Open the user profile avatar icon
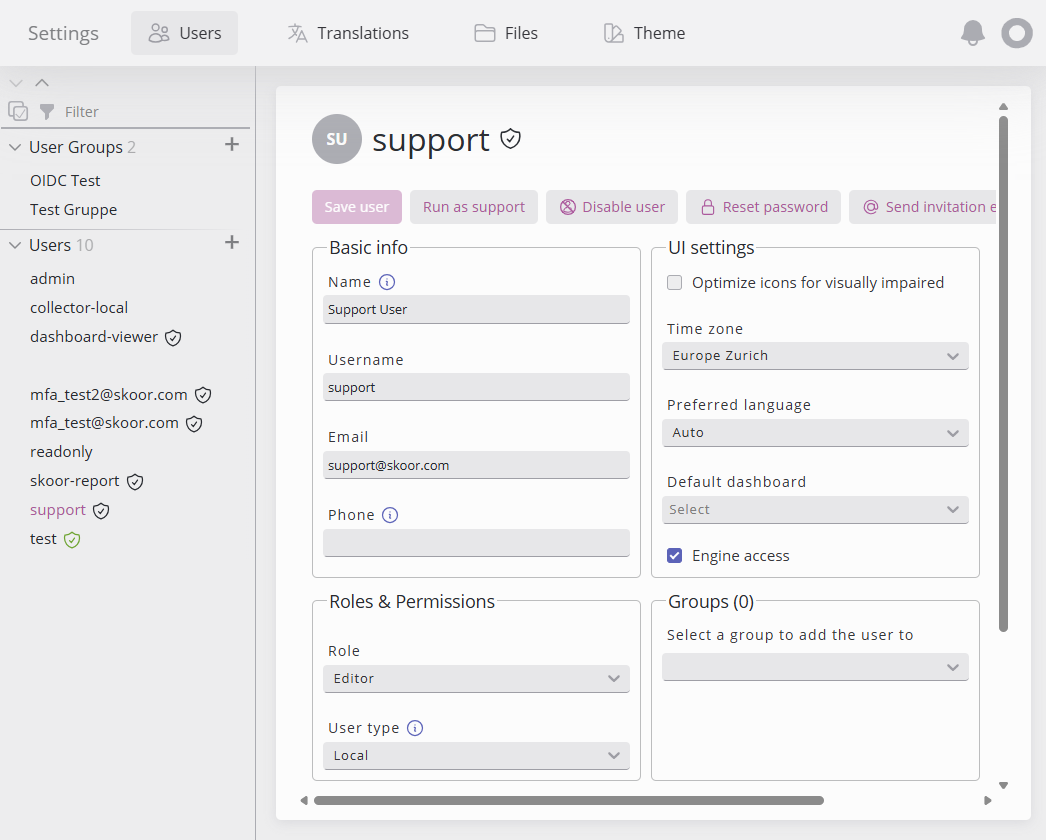Viewport: 1046px width, 840px height. [x=1016, y=33]
